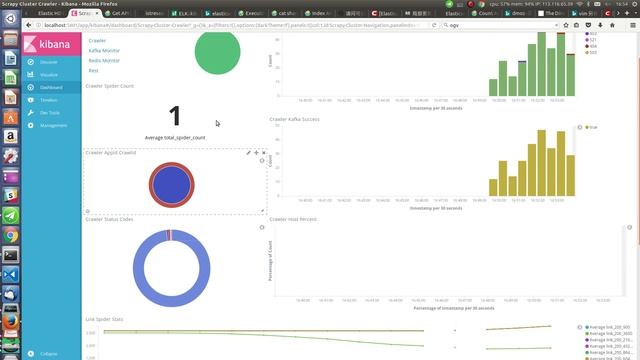Open the Discover section in Kibana sidebar
The width and height of the screenshot is (640, 360).
pos(51,62)
